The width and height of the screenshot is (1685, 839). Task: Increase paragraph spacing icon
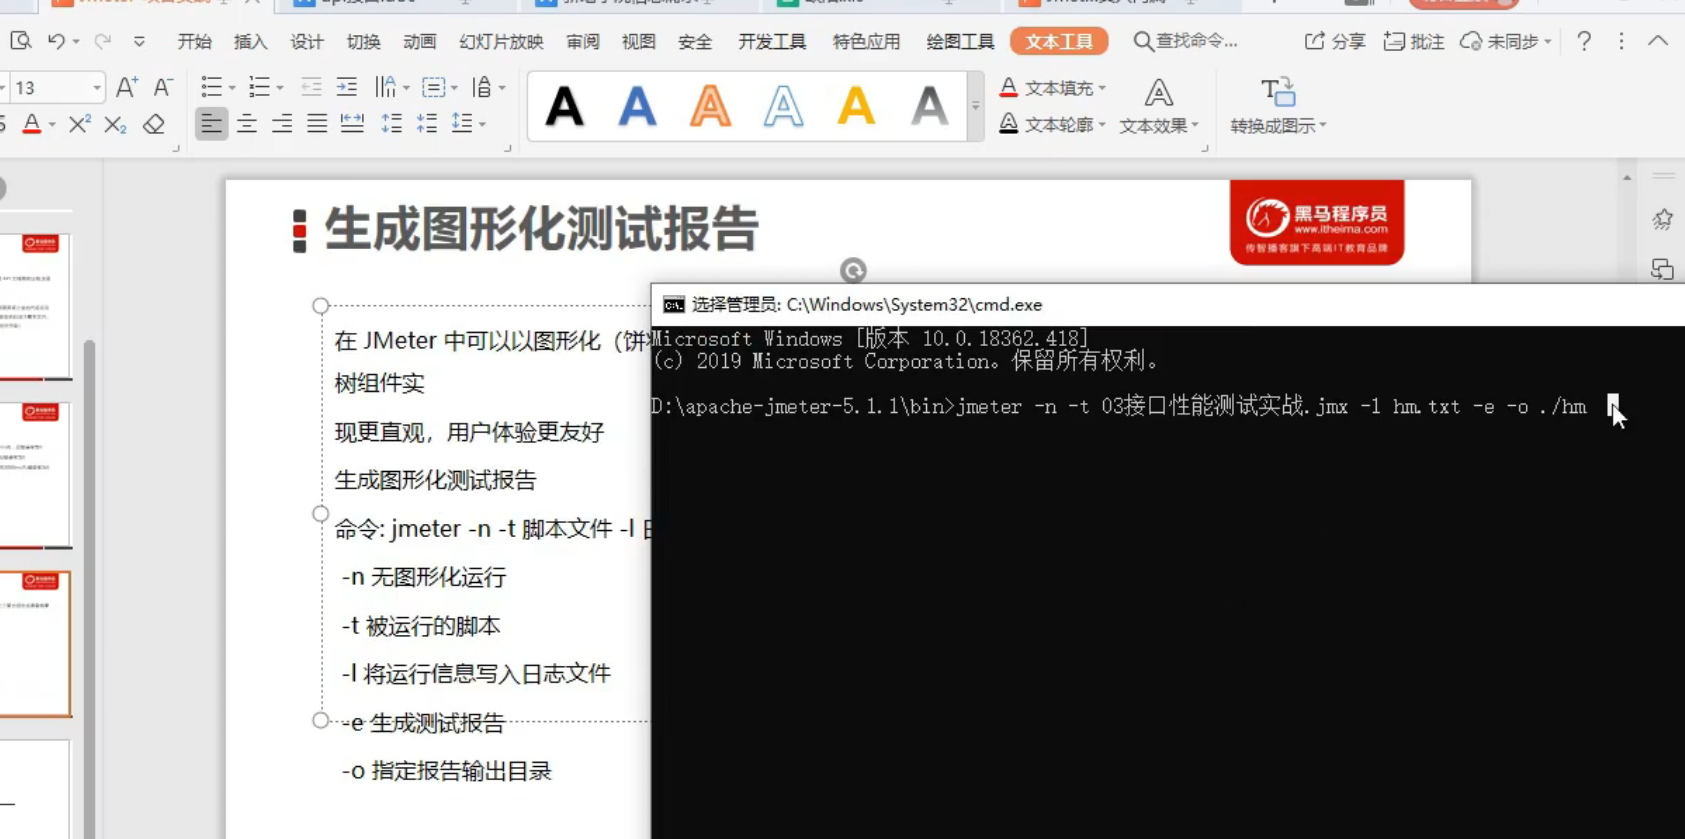391,124
